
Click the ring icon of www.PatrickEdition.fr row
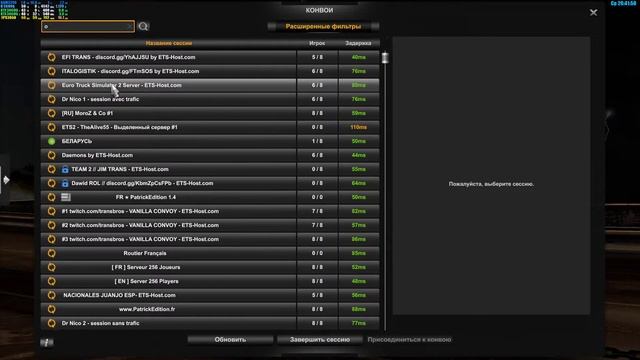tap(51, 309)
